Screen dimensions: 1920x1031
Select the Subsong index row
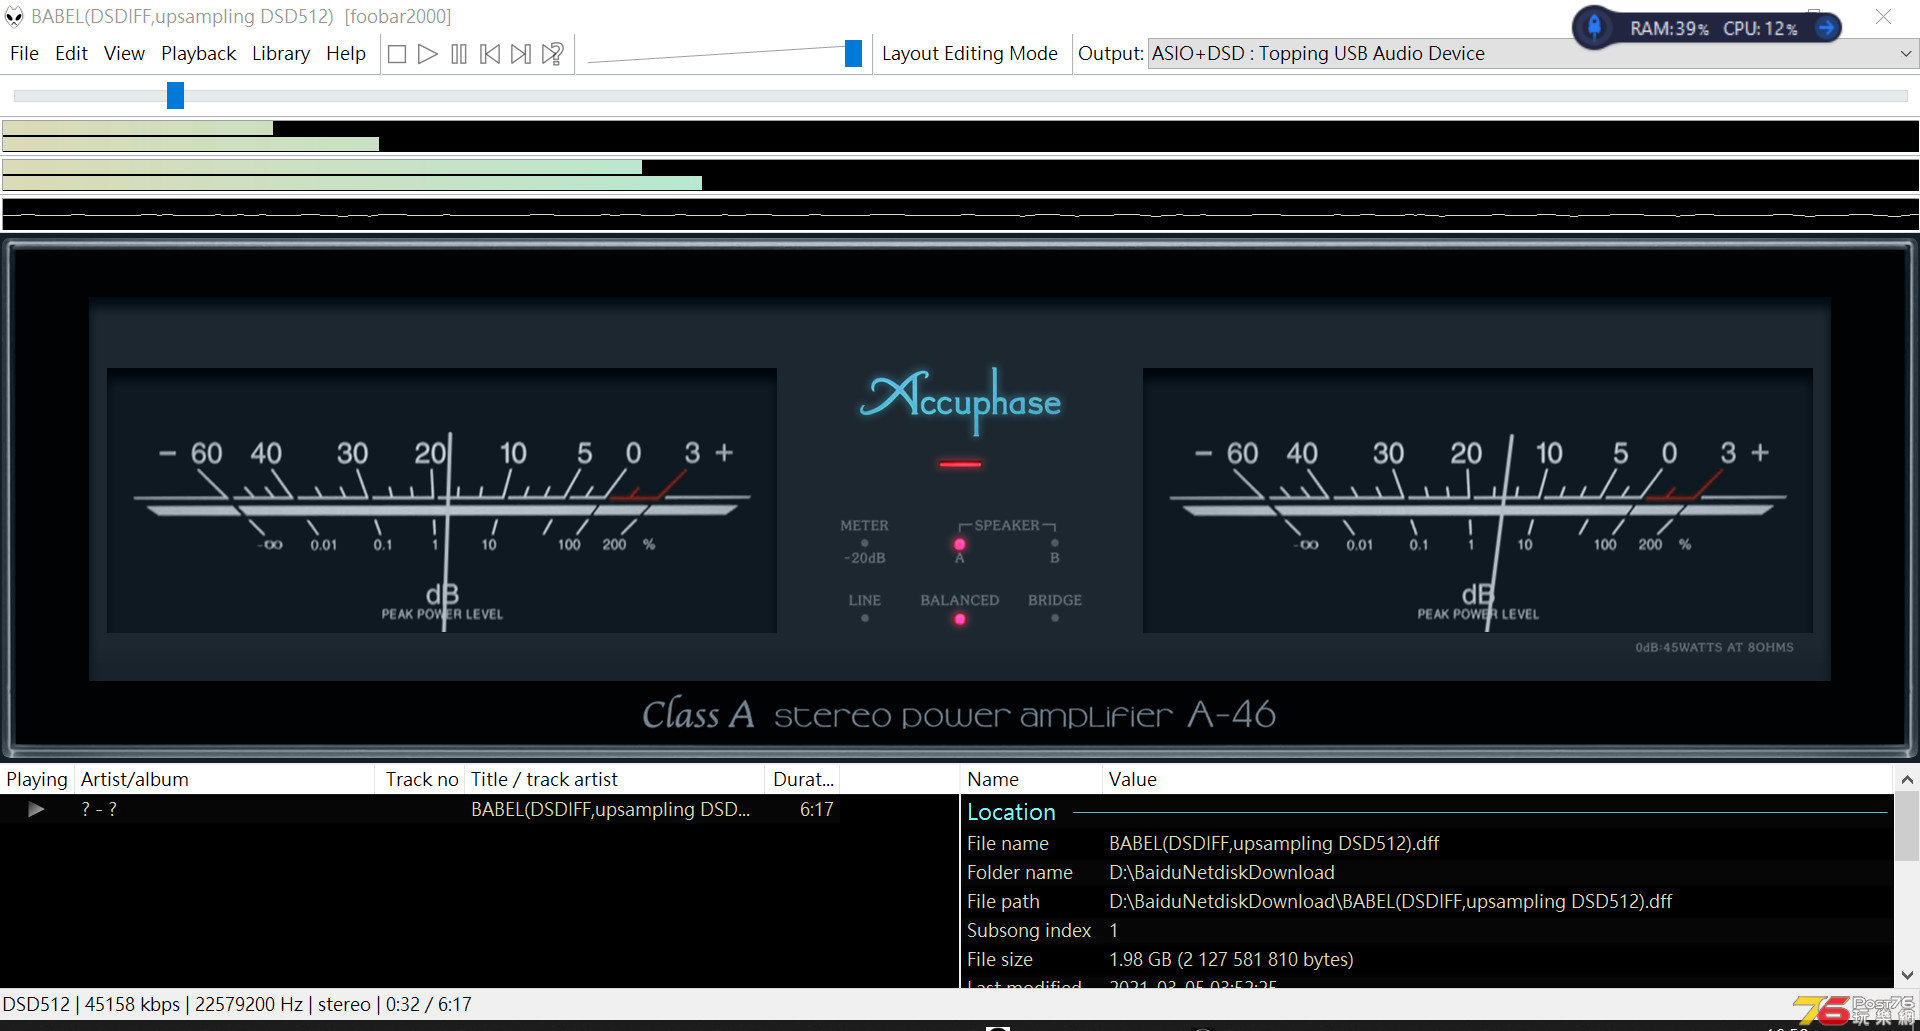coord(1427,930)
